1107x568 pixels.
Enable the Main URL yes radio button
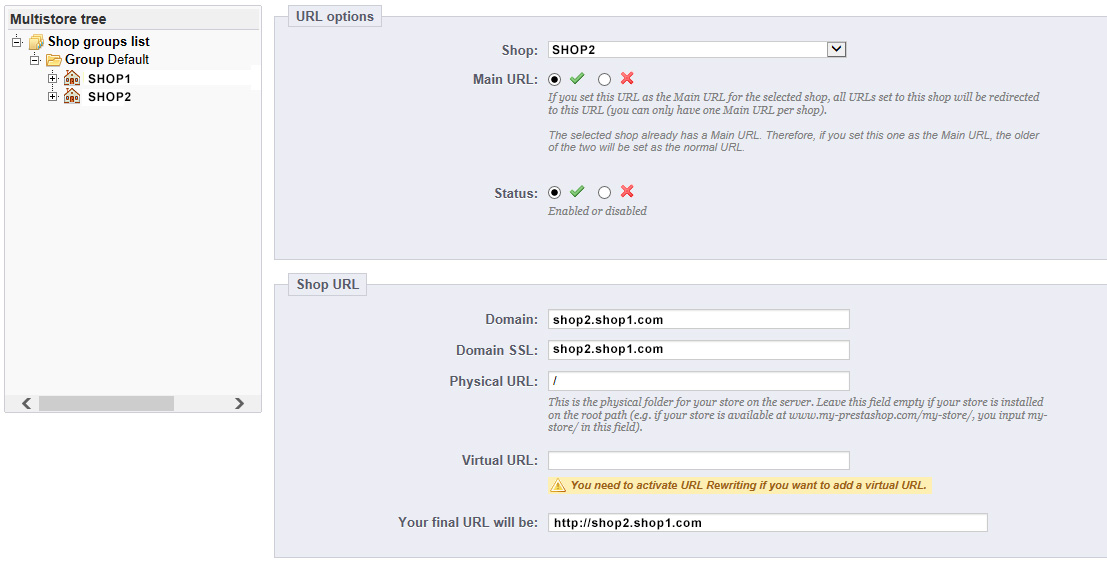(555, 79)
